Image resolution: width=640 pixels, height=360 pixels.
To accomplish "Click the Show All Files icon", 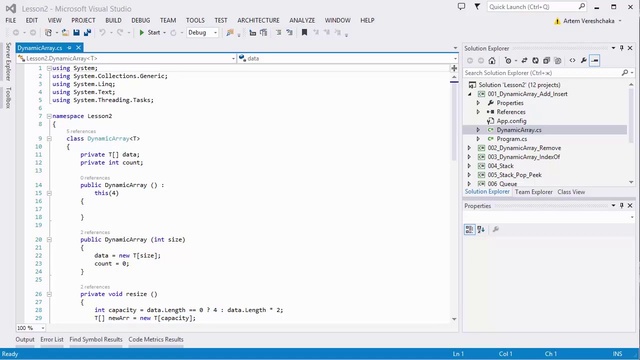I will click(558, 61).
